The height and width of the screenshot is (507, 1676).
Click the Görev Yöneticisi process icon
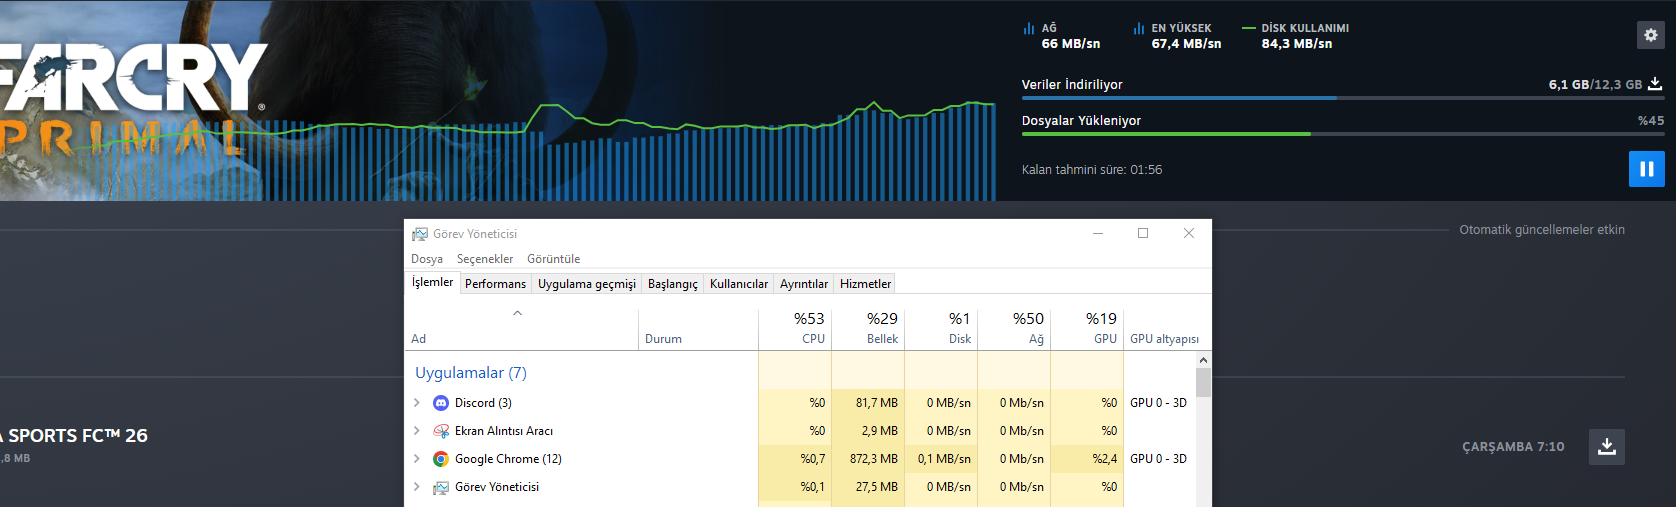[x=441, y=487]
